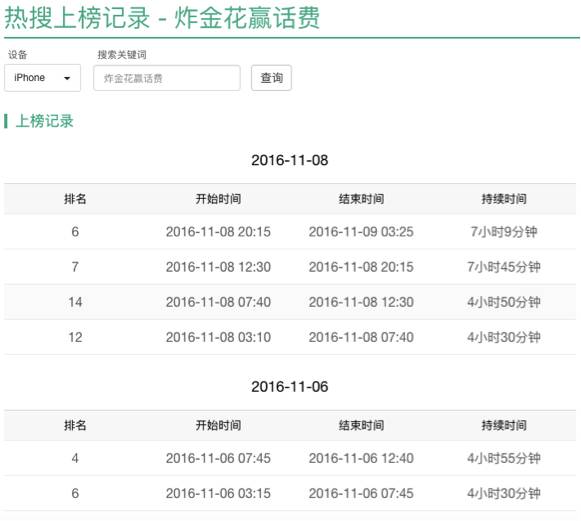Image resolution: width=581 pixels, height=521 pixels.
Task: Click the 结束时间 header in the 2016-11-08 table
Action: click(x=361, y=199)
